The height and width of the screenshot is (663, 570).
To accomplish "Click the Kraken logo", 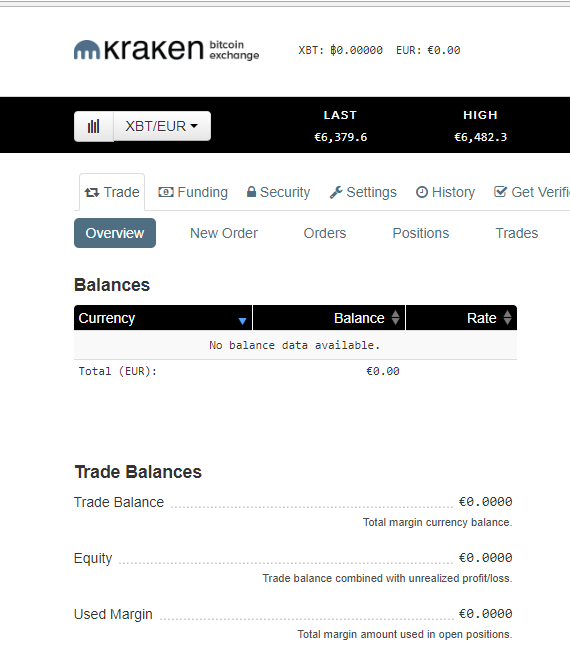I will click(x=167, y=50).
